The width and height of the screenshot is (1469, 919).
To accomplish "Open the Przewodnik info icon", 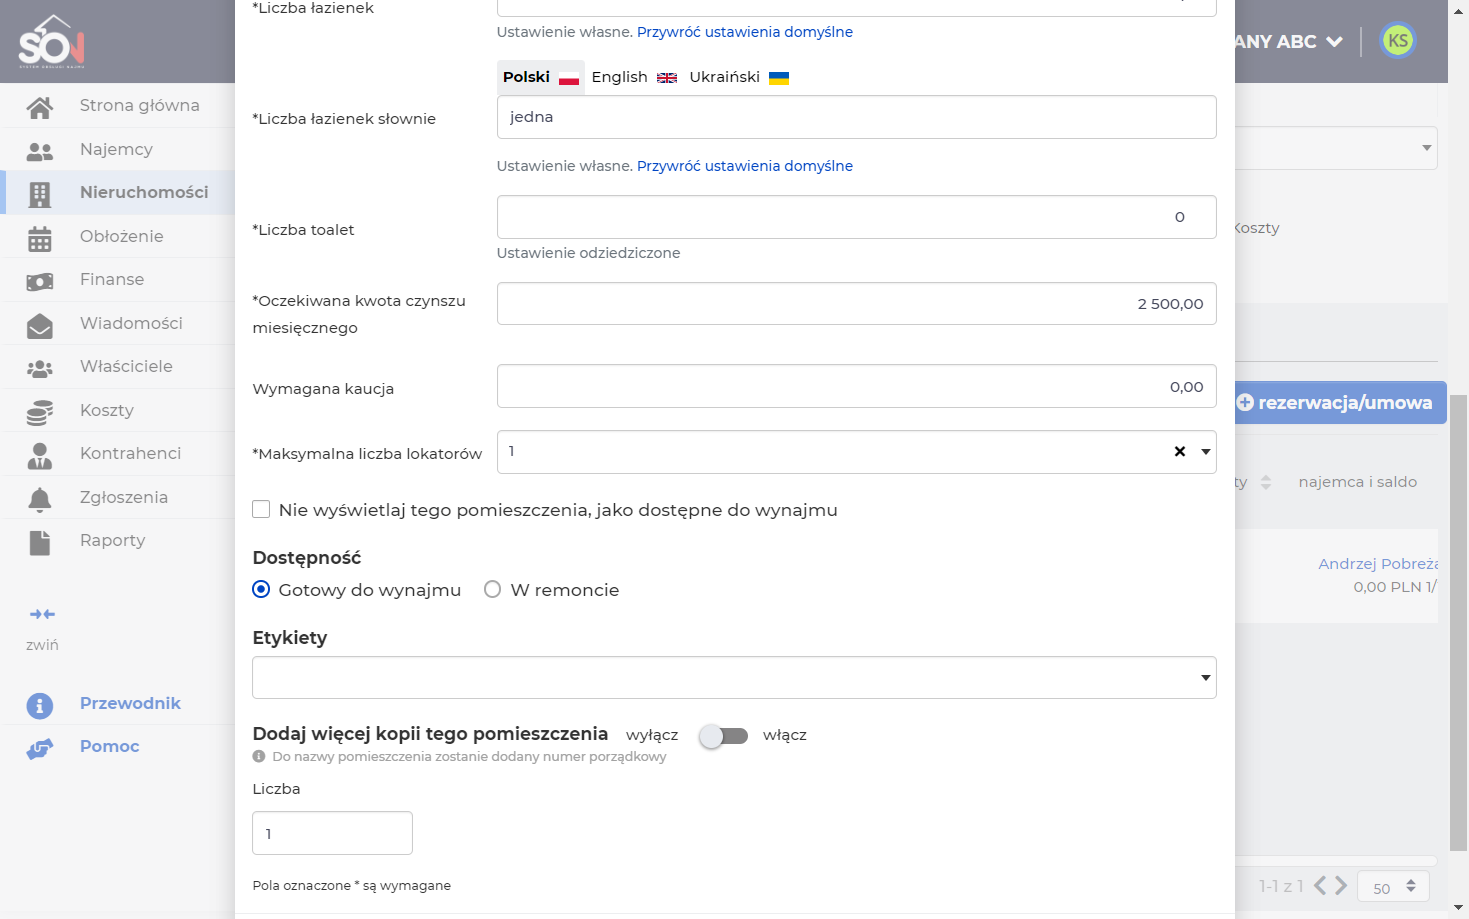I will [x=40, y=705].
